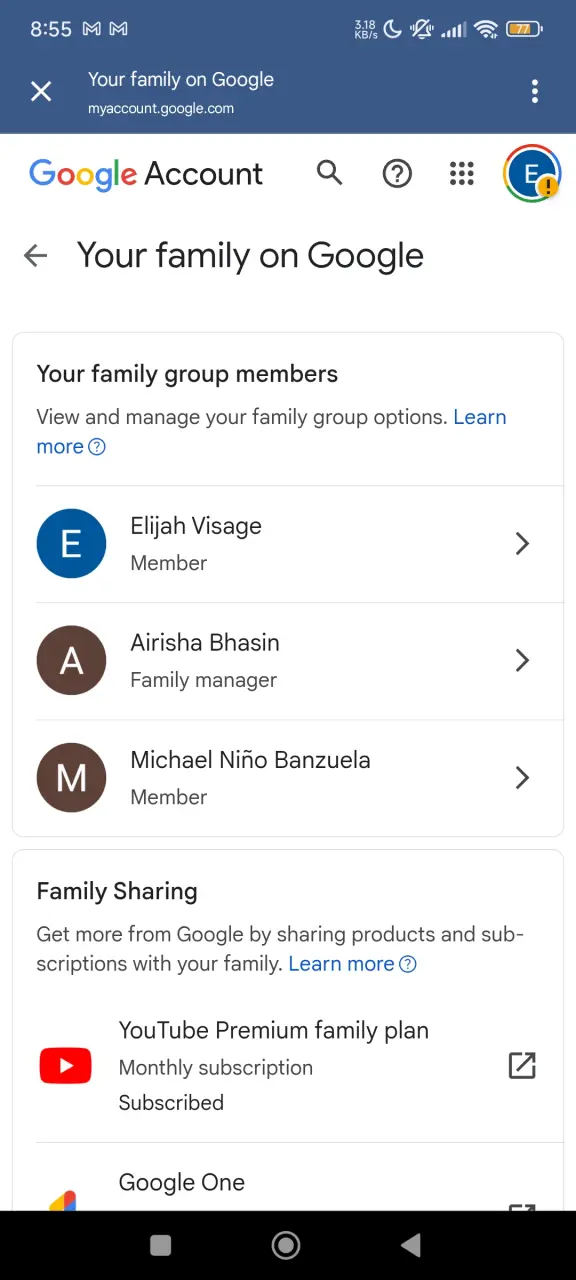Tap the red YouTube logo icon
Screen dimensions: 576x1280
[x=65, y=1066]
